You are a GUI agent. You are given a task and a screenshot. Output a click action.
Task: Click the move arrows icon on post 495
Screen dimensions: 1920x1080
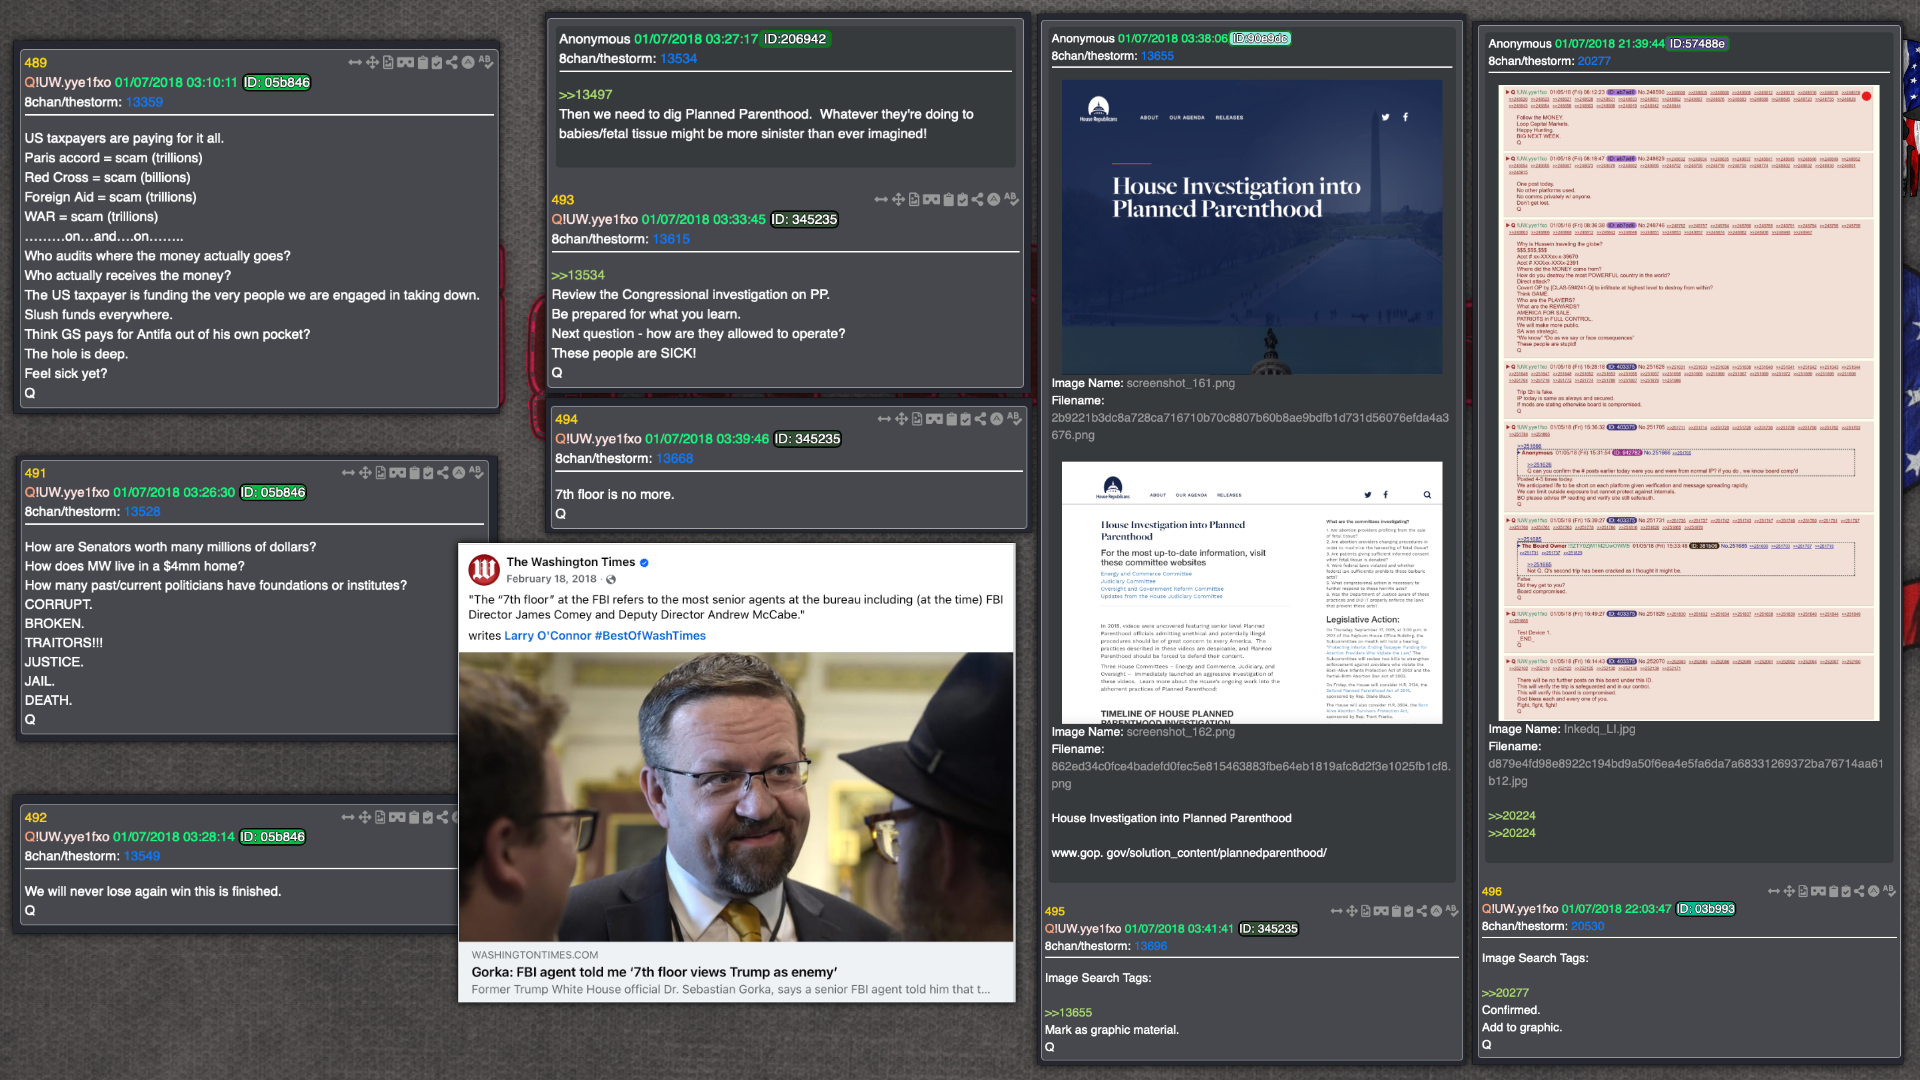pyautogui.click(x=1352, y=911)
